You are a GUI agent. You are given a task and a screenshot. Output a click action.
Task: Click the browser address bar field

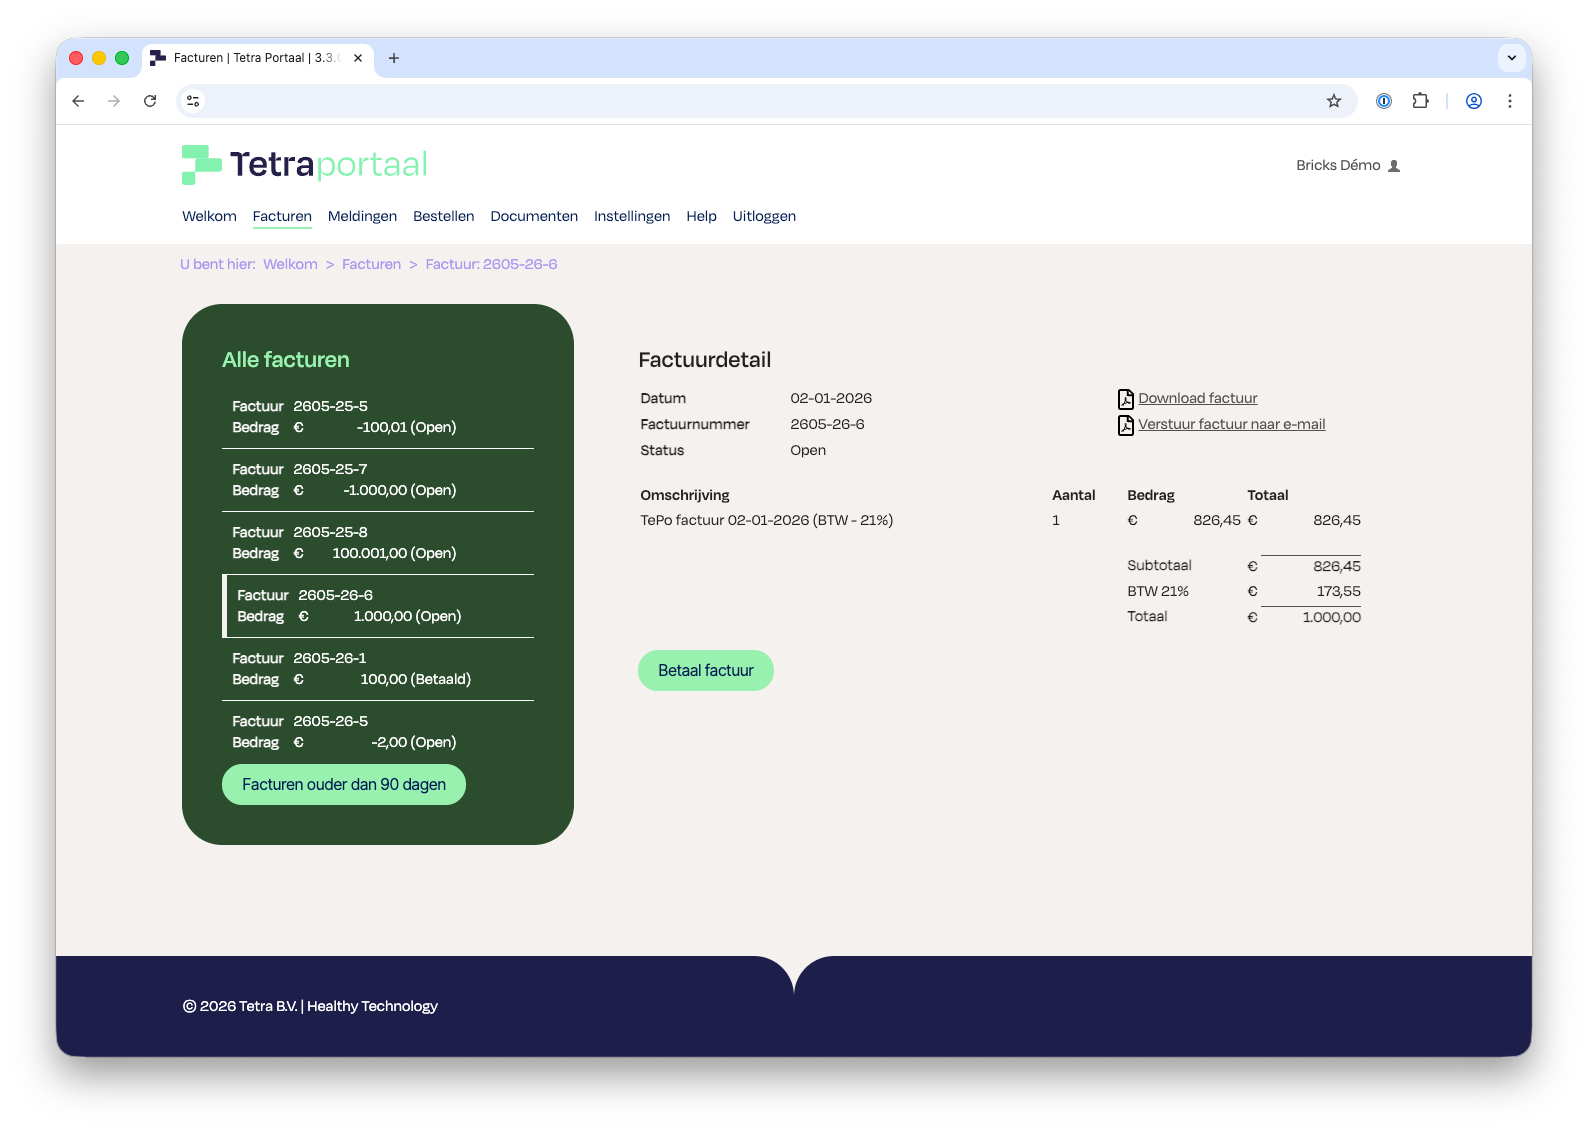click(760, 101)
